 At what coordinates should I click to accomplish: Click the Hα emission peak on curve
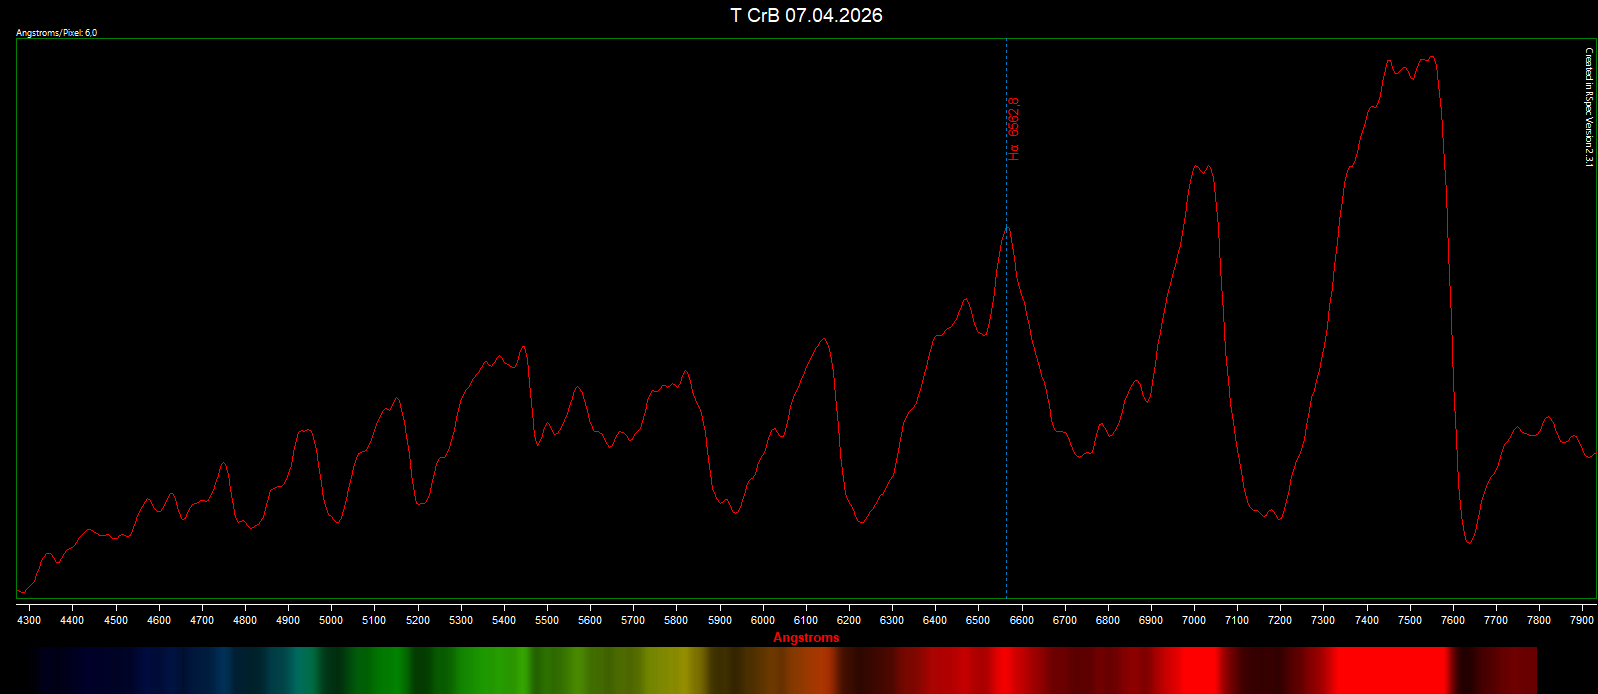coord(1007,227)
